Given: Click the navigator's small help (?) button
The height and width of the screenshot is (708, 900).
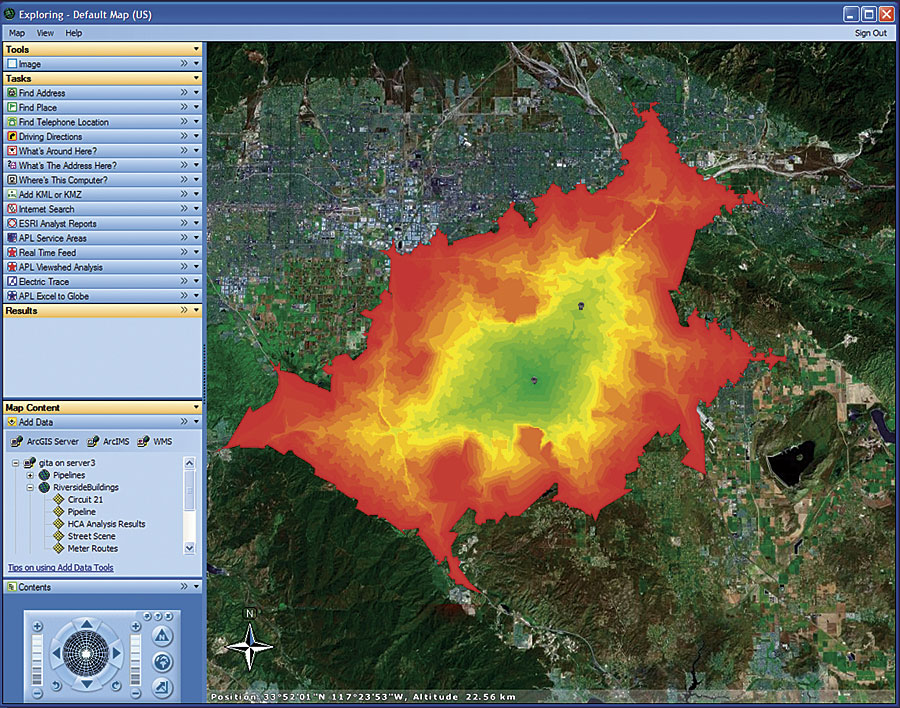Looking at the screenshot, I should pyautogui.click(x=158, y=616).
